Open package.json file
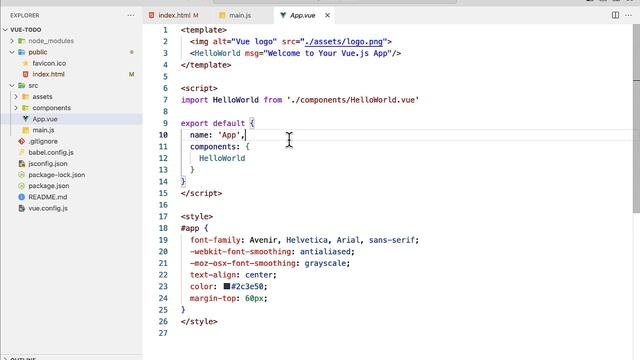This screenshot has width=640, height=360. pyautogui.click(x=49, y=186)
